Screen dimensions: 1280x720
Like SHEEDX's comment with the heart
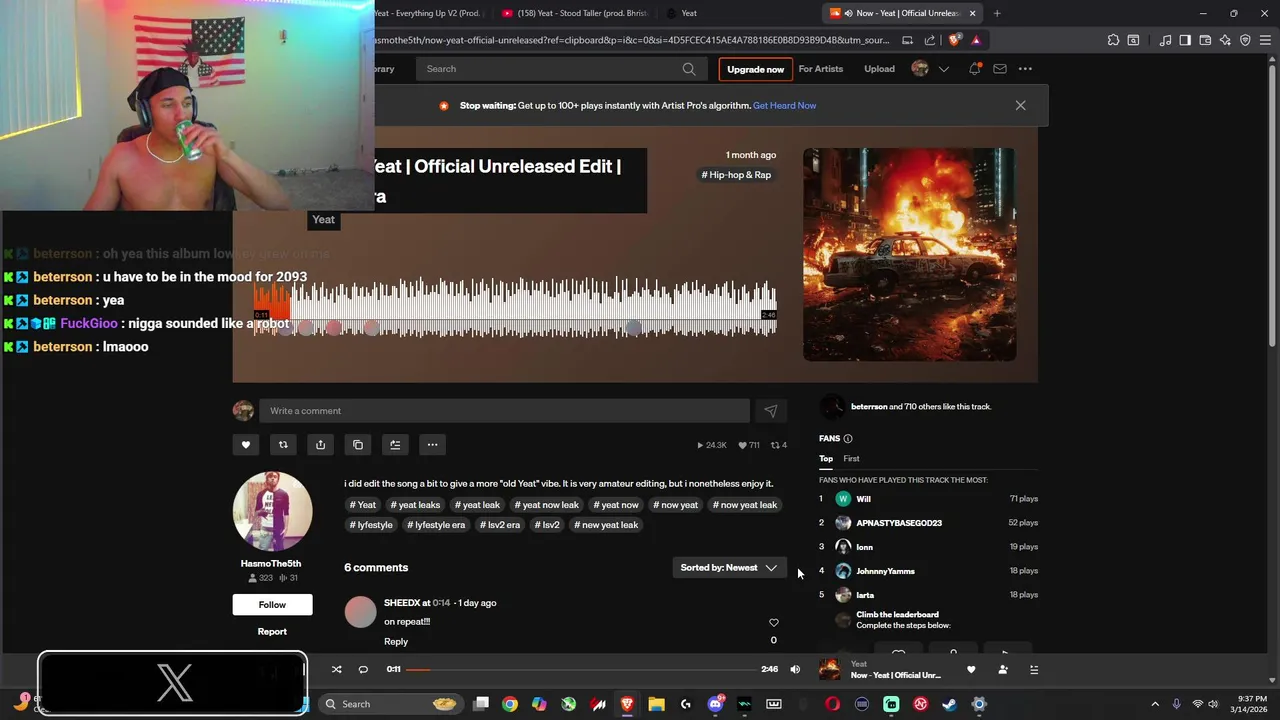pyautogui.click(x=773, y=623)
